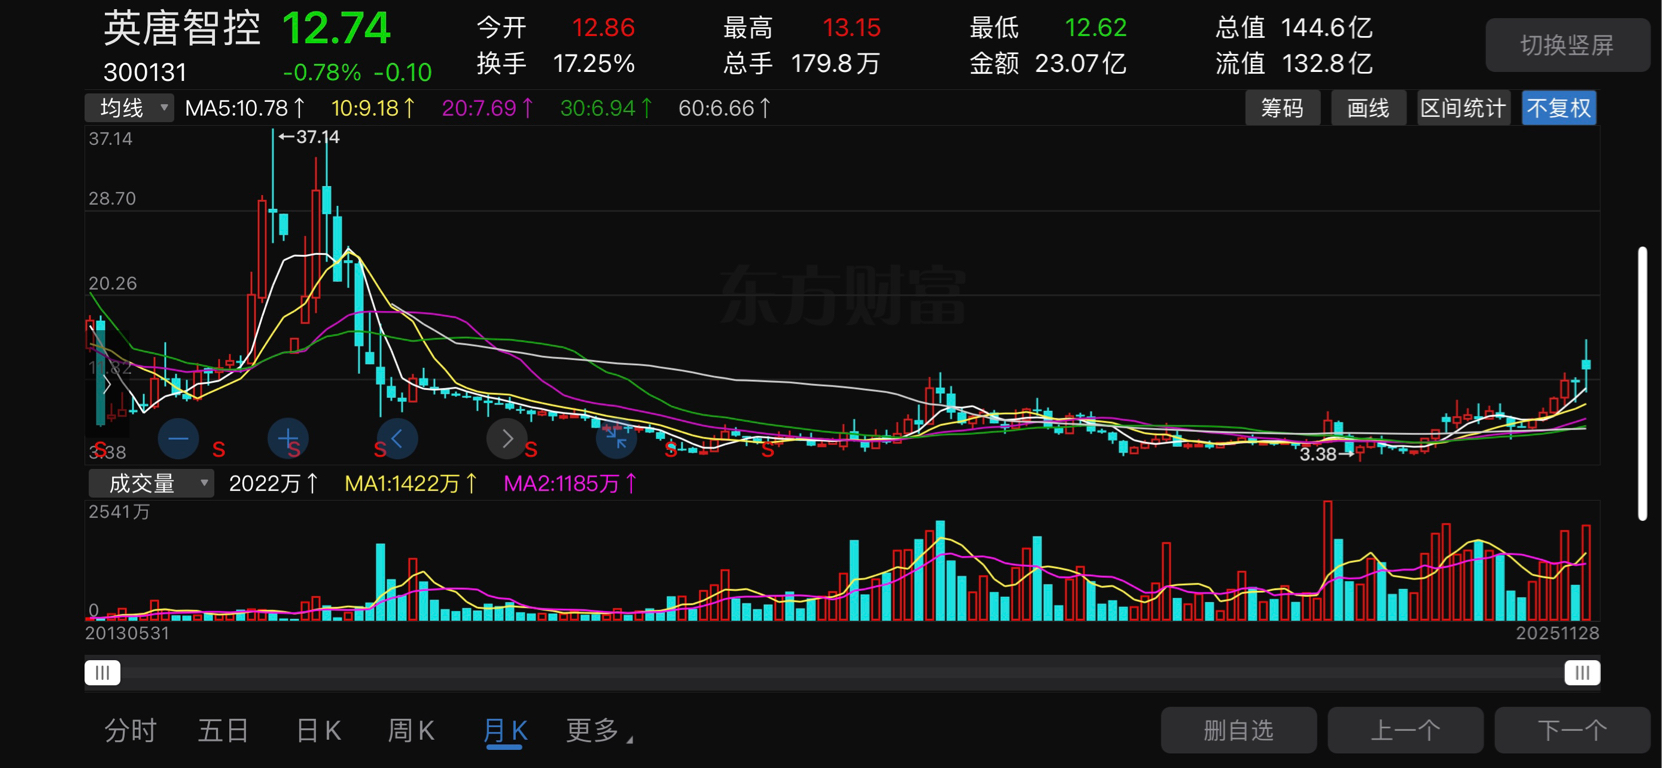Screen dimensions: 1662x768
Task: Toggle 不复权 price adjustment mode
Action: (x=1559, y=108)
